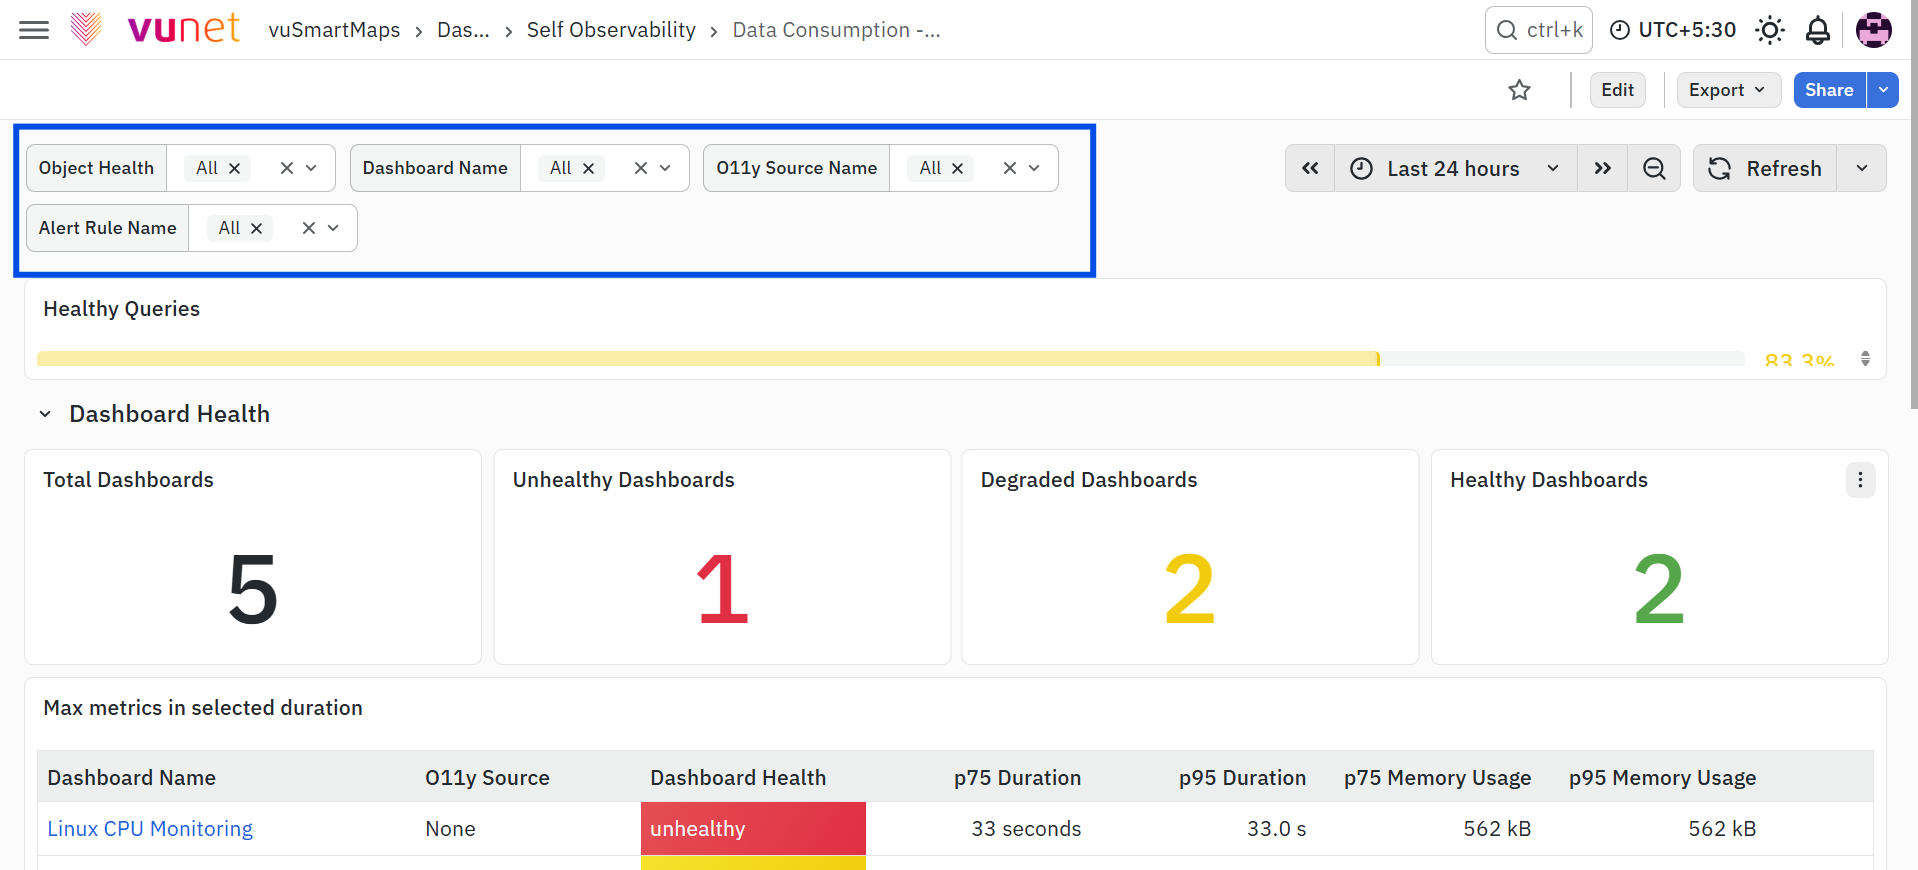Click the red unhealthy status cell
The image size is (1918, 870).
coord(753,829)
